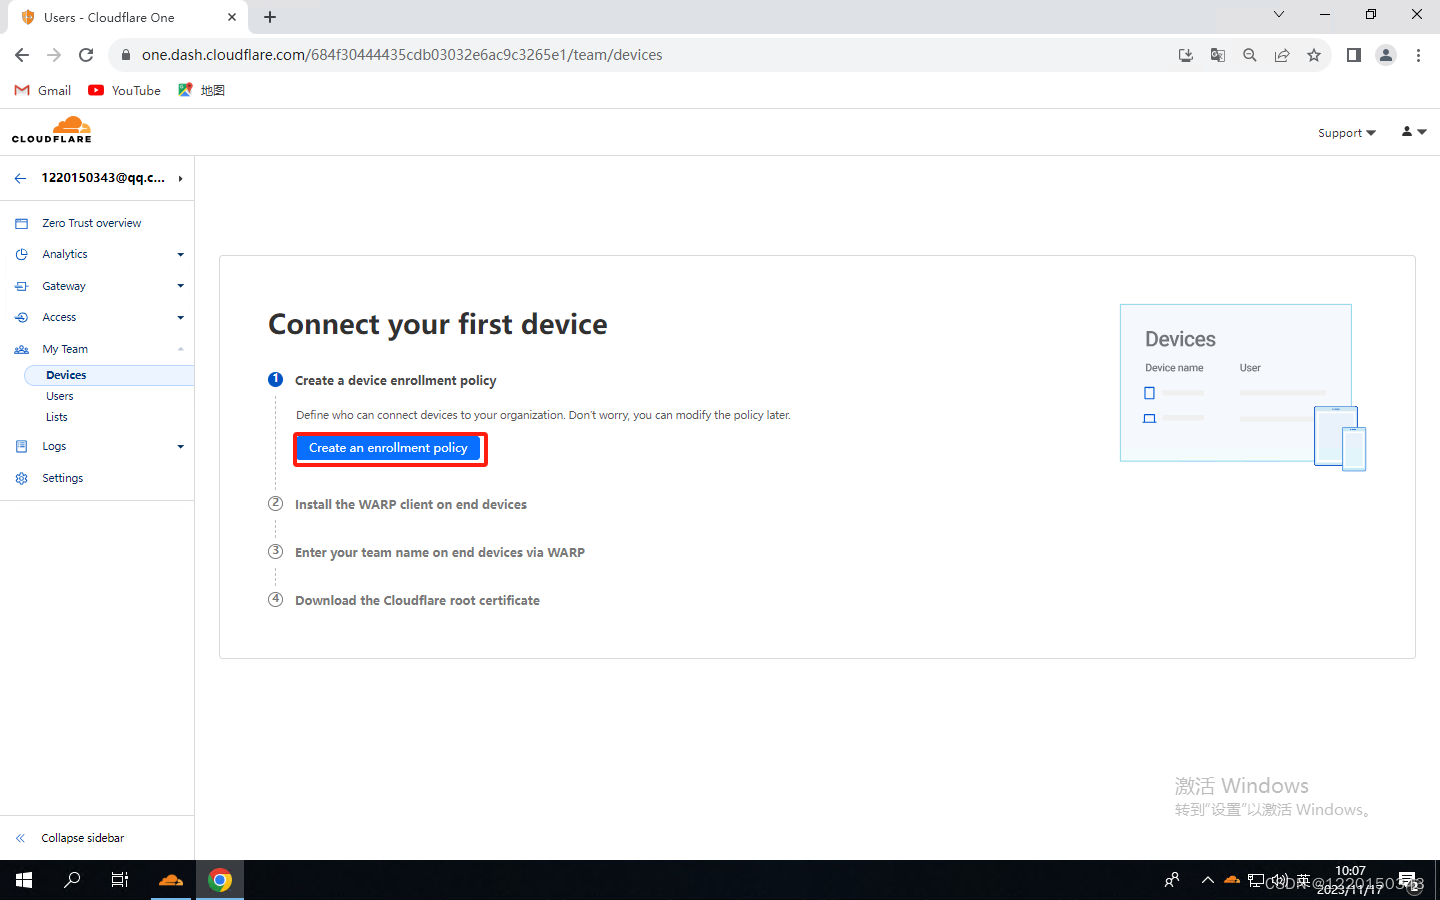Click the Access icon in sidebar

tap(21, 317)
